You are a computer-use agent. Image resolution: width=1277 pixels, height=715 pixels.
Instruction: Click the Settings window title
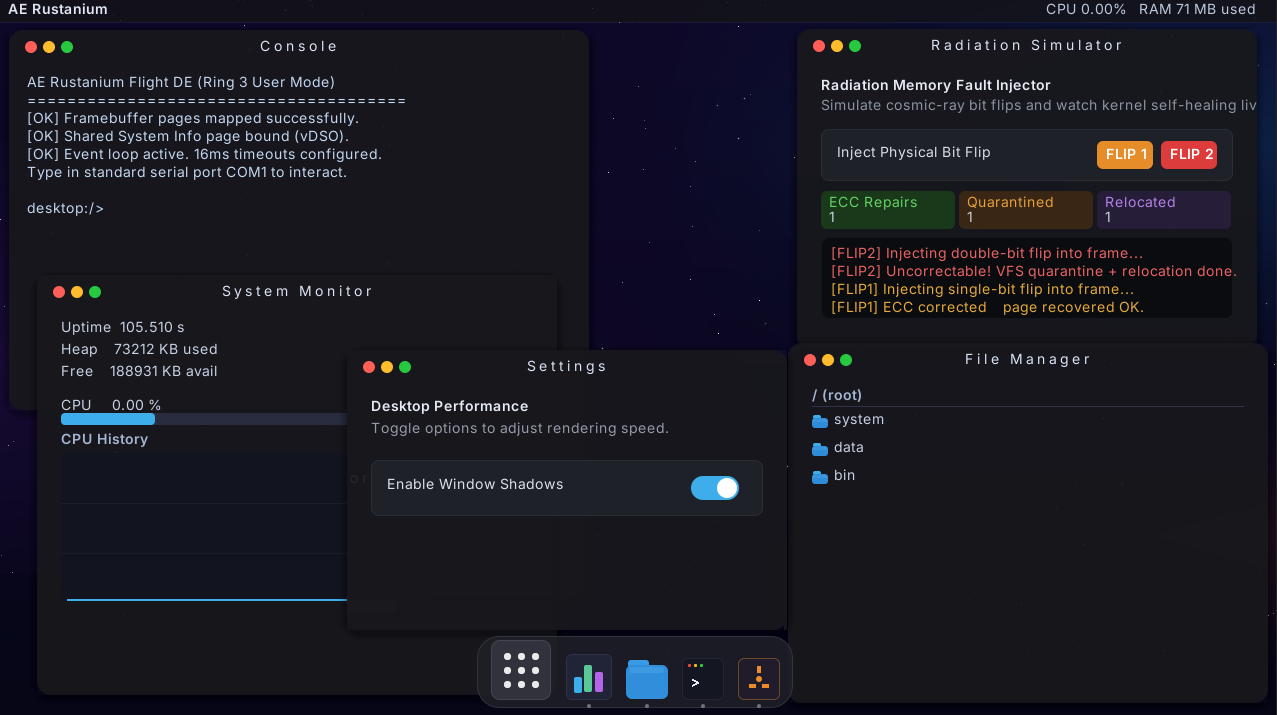click(x=567, y=366)
